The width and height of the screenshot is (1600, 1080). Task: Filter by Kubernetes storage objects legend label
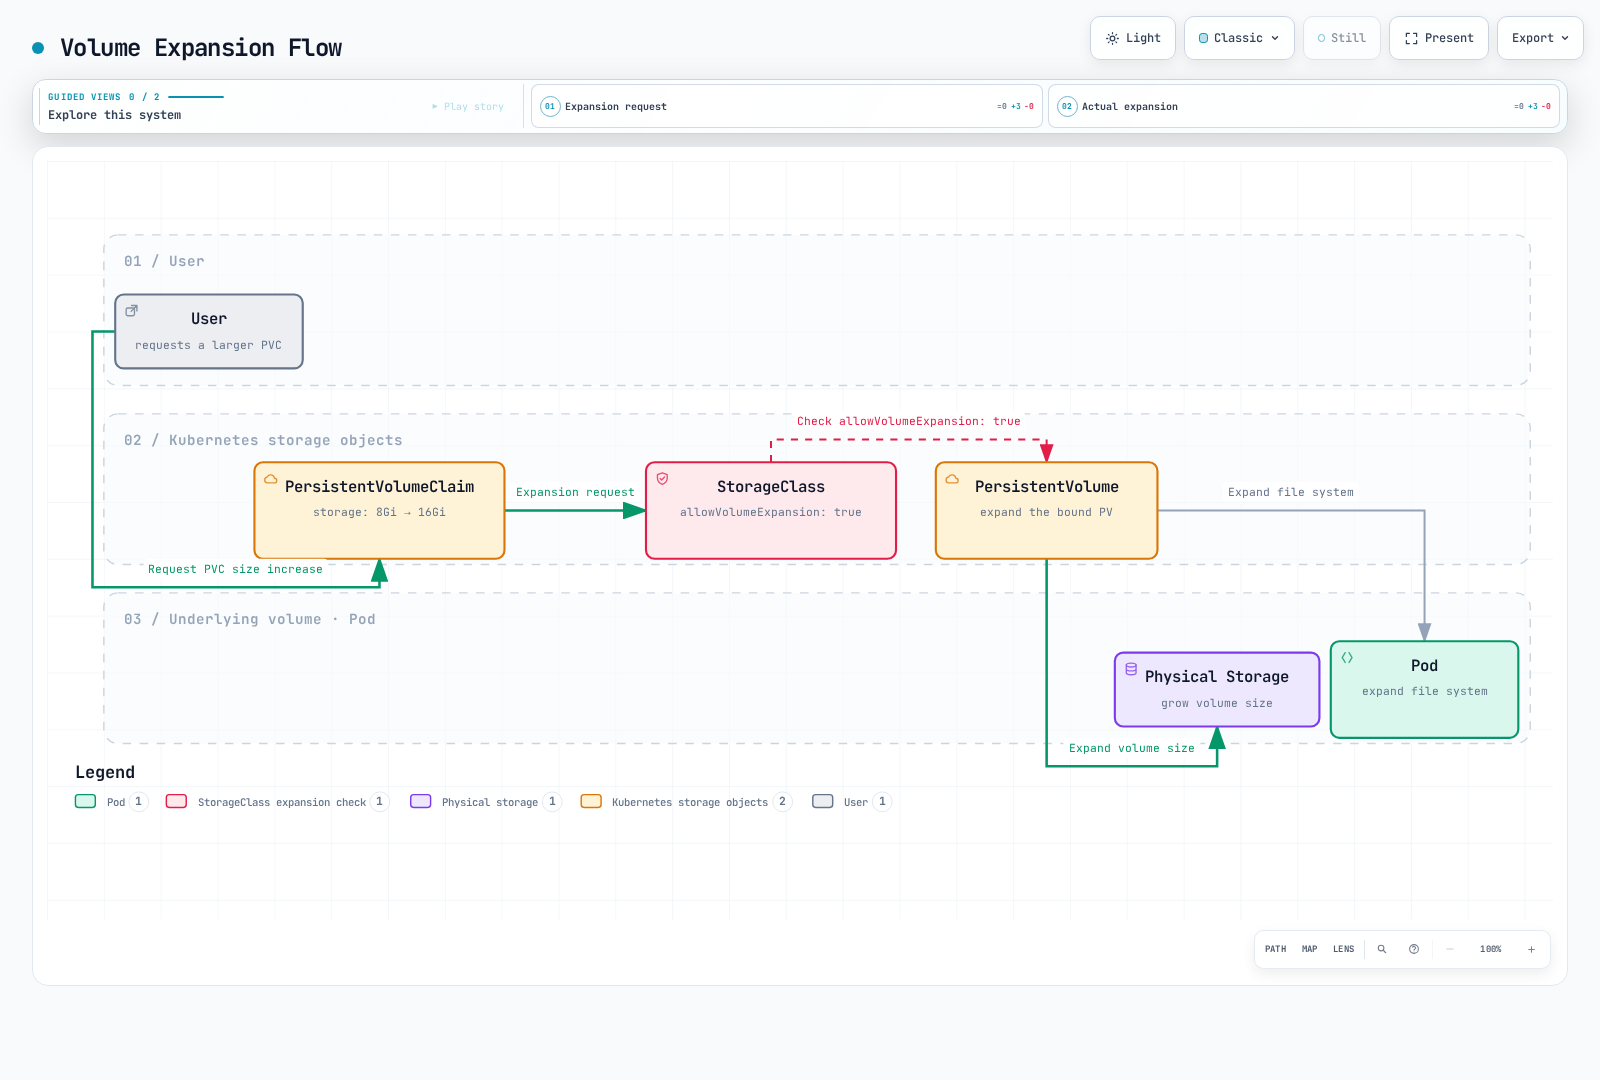pyautogui.click(x=690, y=802)
